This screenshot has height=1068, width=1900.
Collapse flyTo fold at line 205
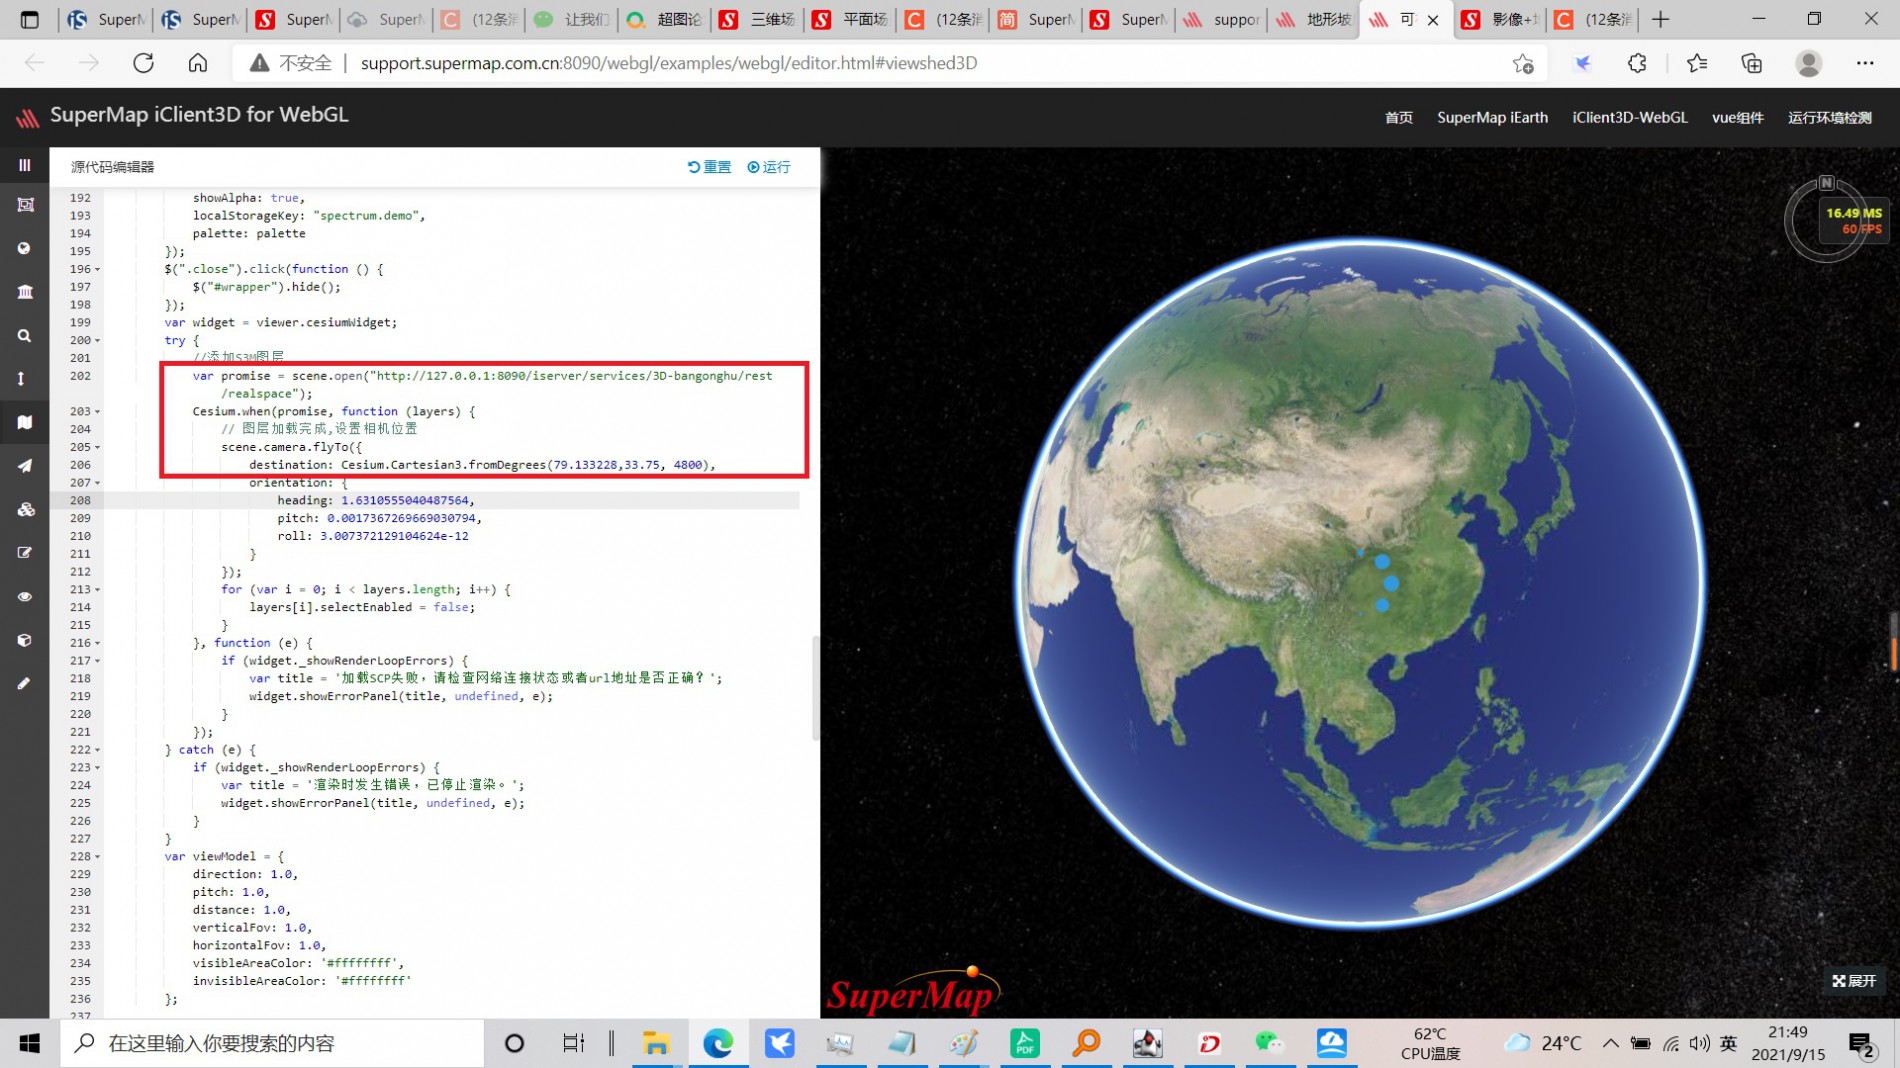[x=97, y=447]
